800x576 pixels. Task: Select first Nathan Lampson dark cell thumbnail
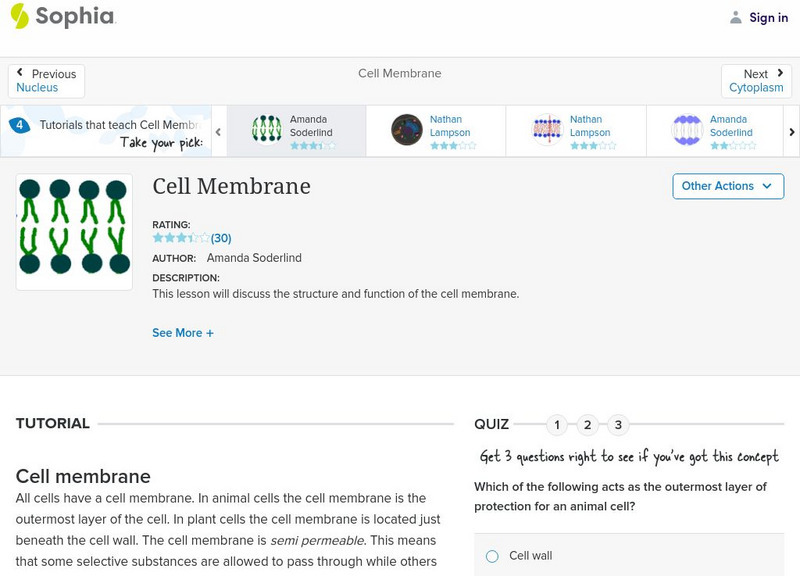407,130
